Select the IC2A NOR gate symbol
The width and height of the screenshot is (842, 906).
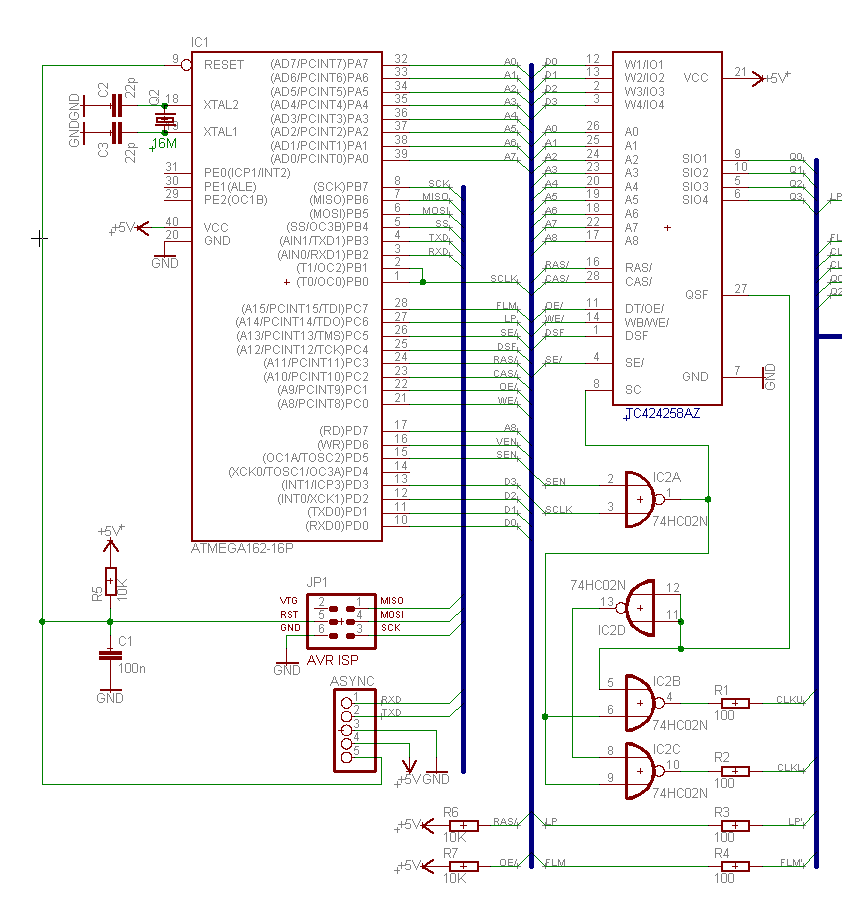coord(644,499)
